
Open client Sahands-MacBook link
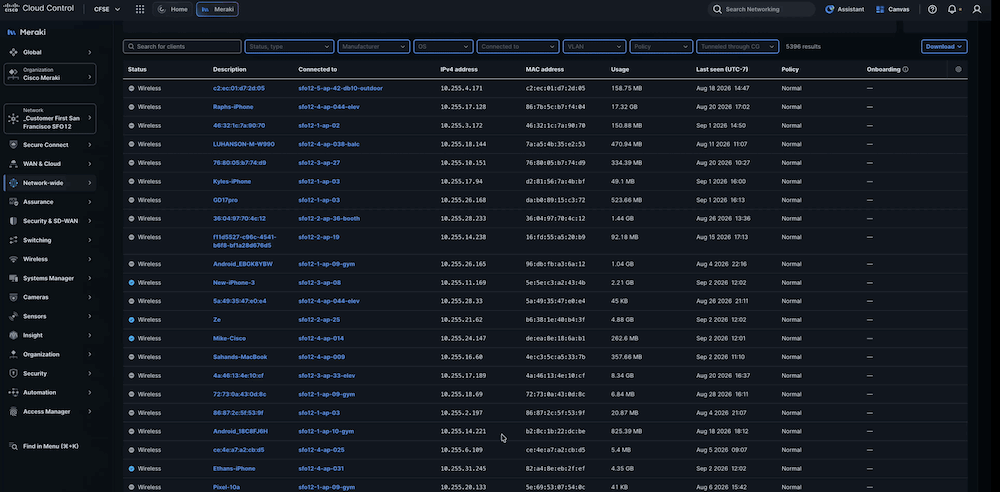point(240,357)
